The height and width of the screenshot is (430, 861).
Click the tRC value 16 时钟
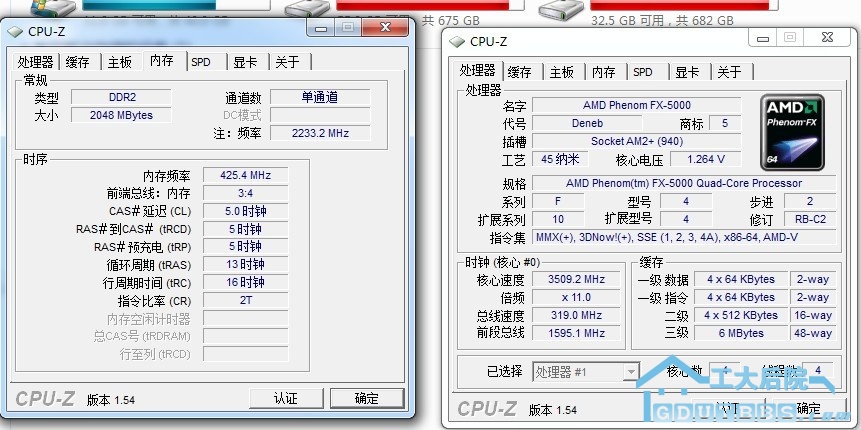245,282
